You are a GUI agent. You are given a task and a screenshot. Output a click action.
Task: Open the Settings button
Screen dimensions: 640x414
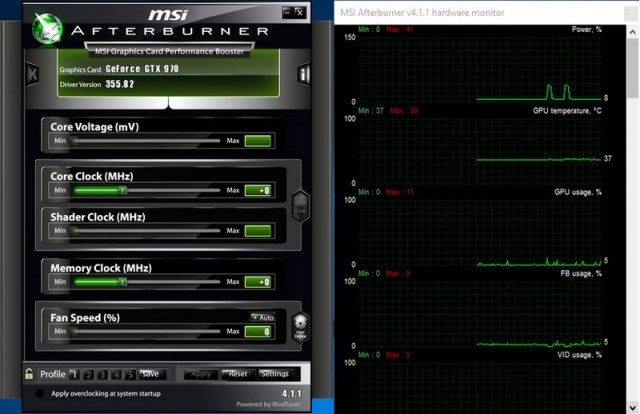click(275, 374)
